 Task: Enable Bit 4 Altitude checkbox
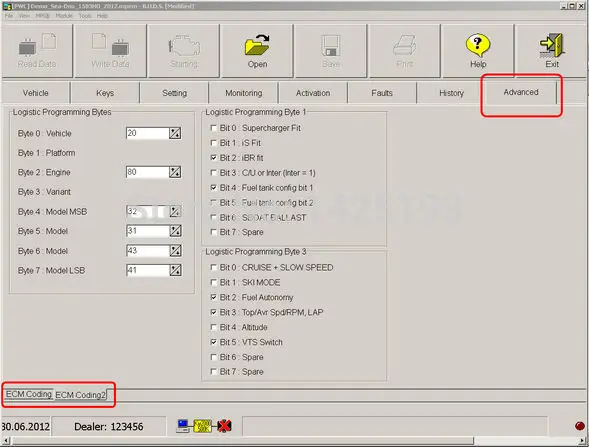point(213,327)
